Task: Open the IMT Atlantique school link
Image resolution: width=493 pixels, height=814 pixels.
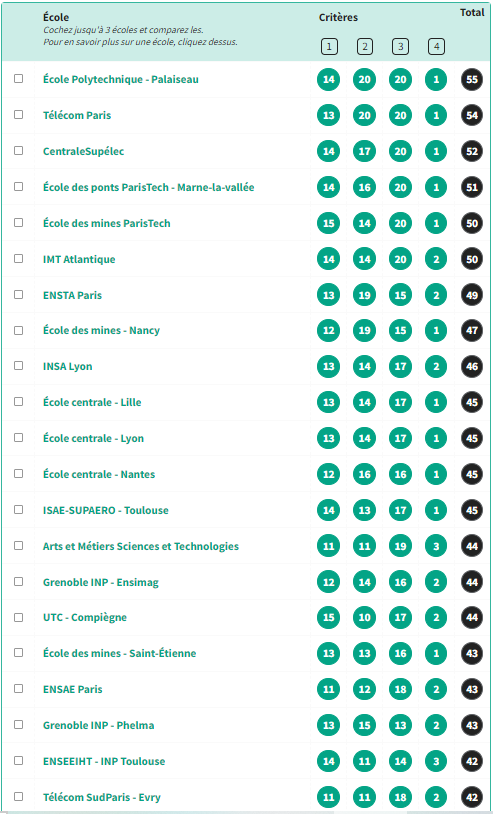Action: pos(79,259)
